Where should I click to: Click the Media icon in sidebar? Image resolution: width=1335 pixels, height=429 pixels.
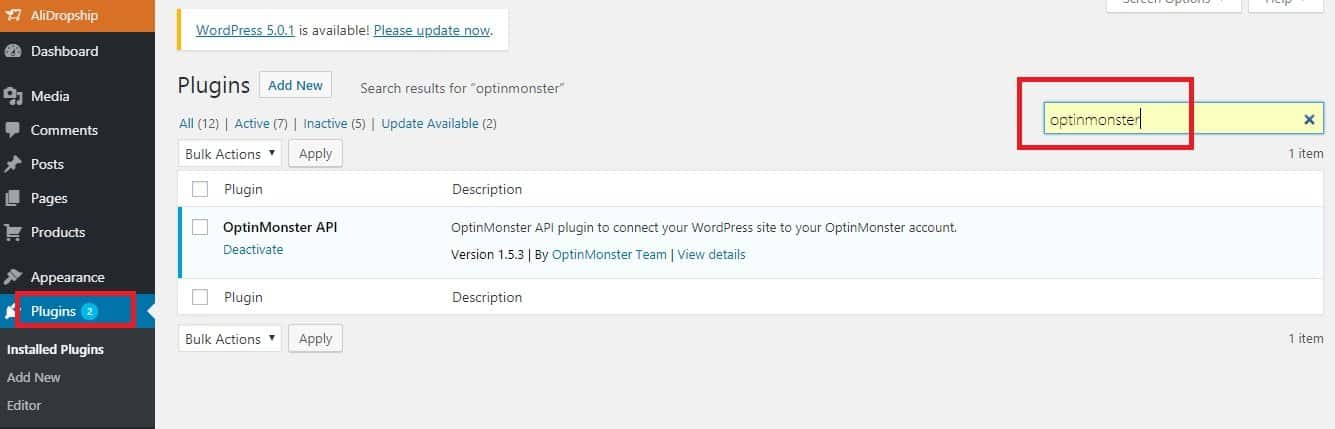click(13, 96)
